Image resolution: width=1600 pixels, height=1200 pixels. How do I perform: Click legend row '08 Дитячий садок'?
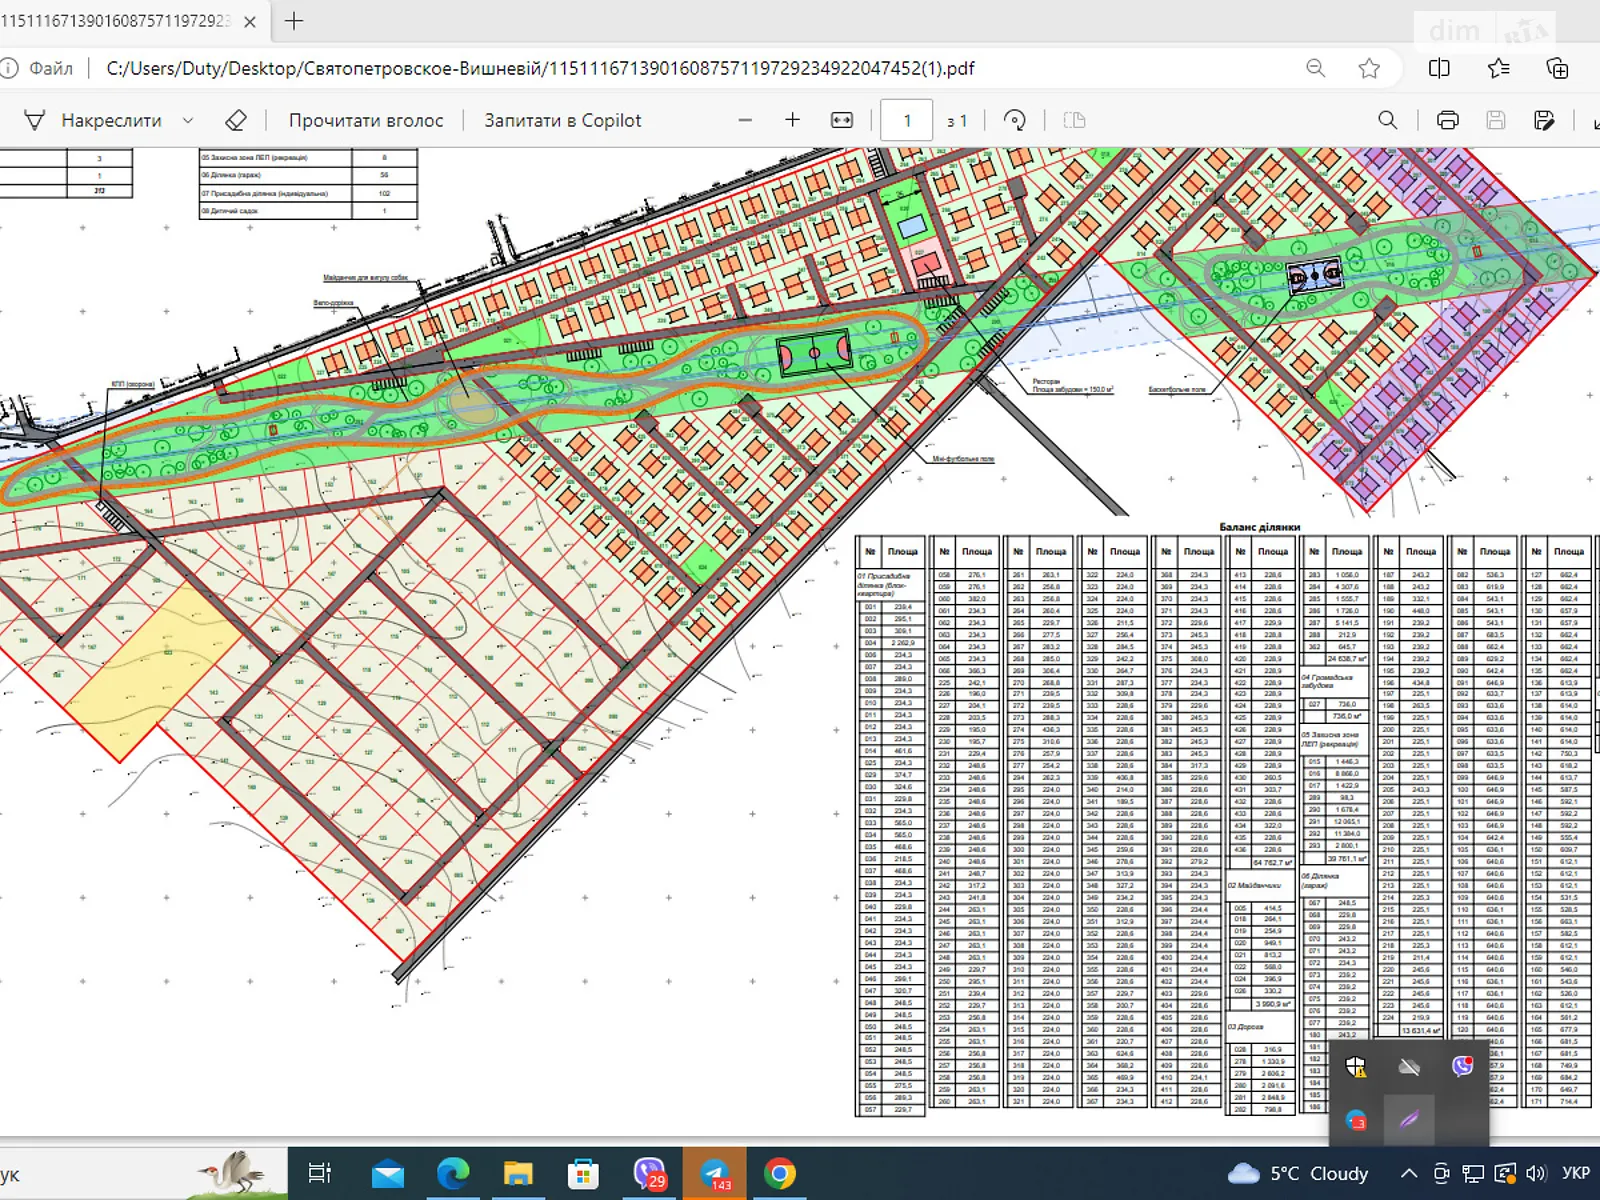point(308,211)
